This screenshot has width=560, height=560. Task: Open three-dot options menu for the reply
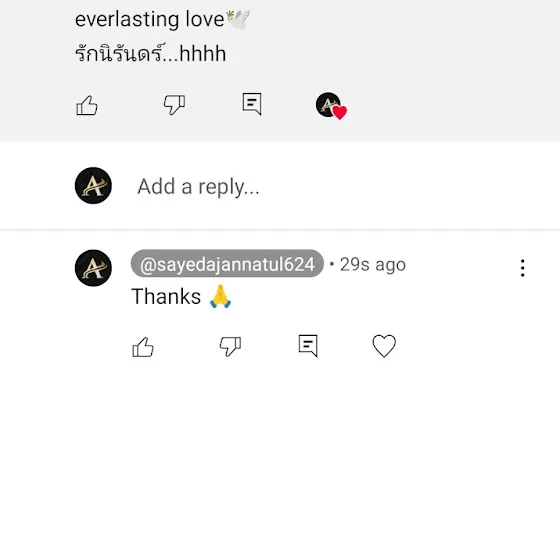click(x=522, y=268)
